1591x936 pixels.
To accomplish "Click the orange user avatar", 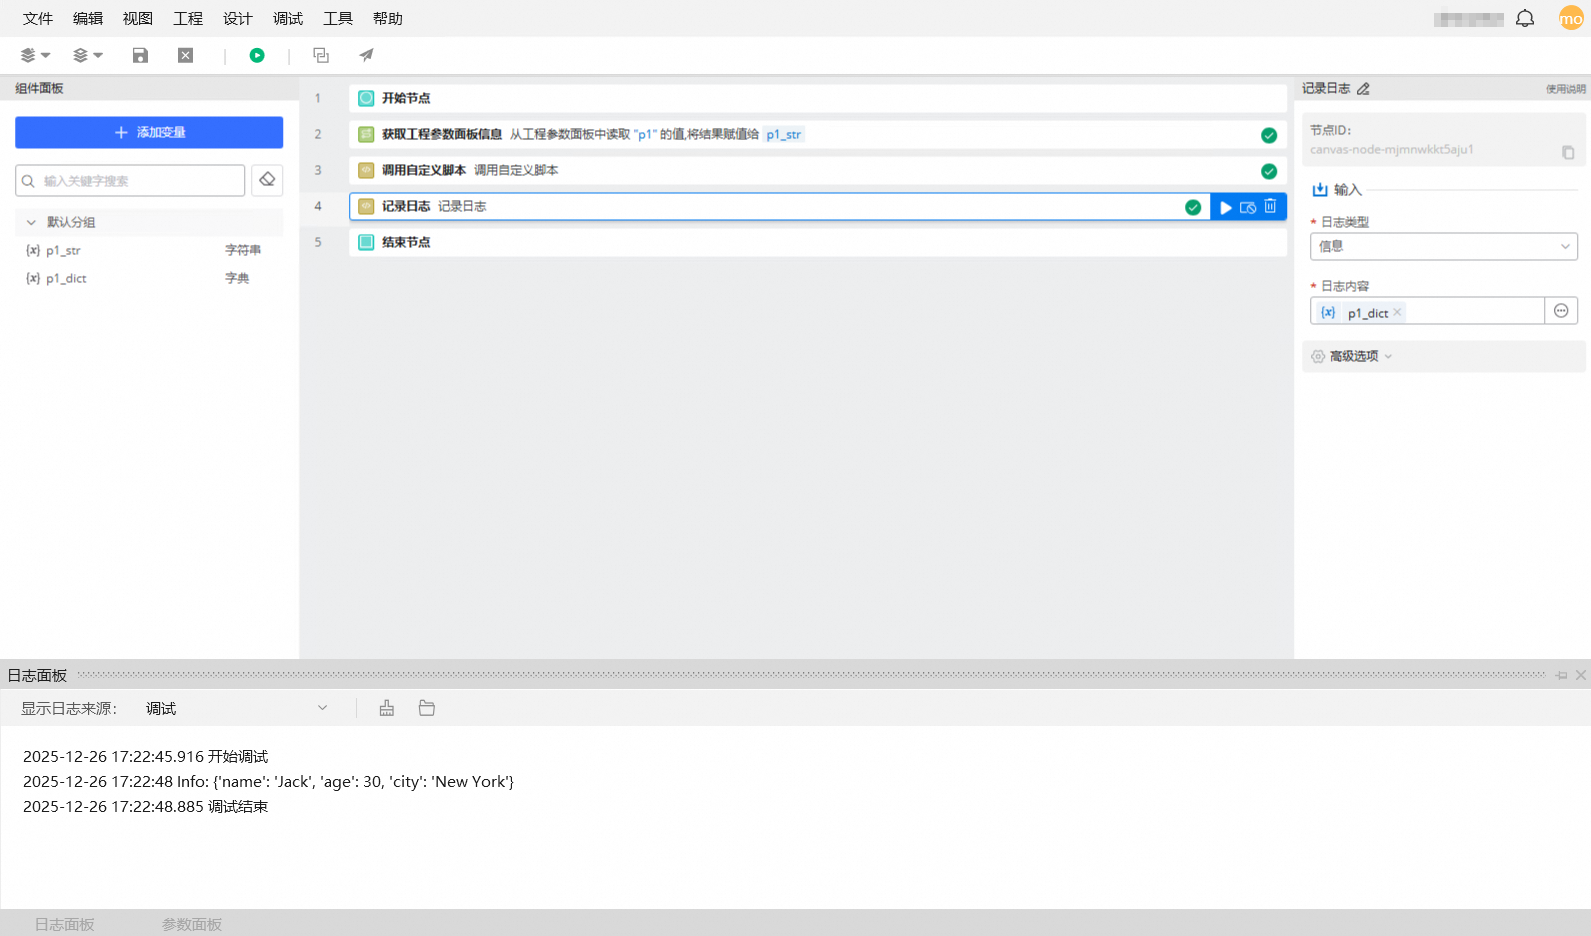I will [1571, 18].
